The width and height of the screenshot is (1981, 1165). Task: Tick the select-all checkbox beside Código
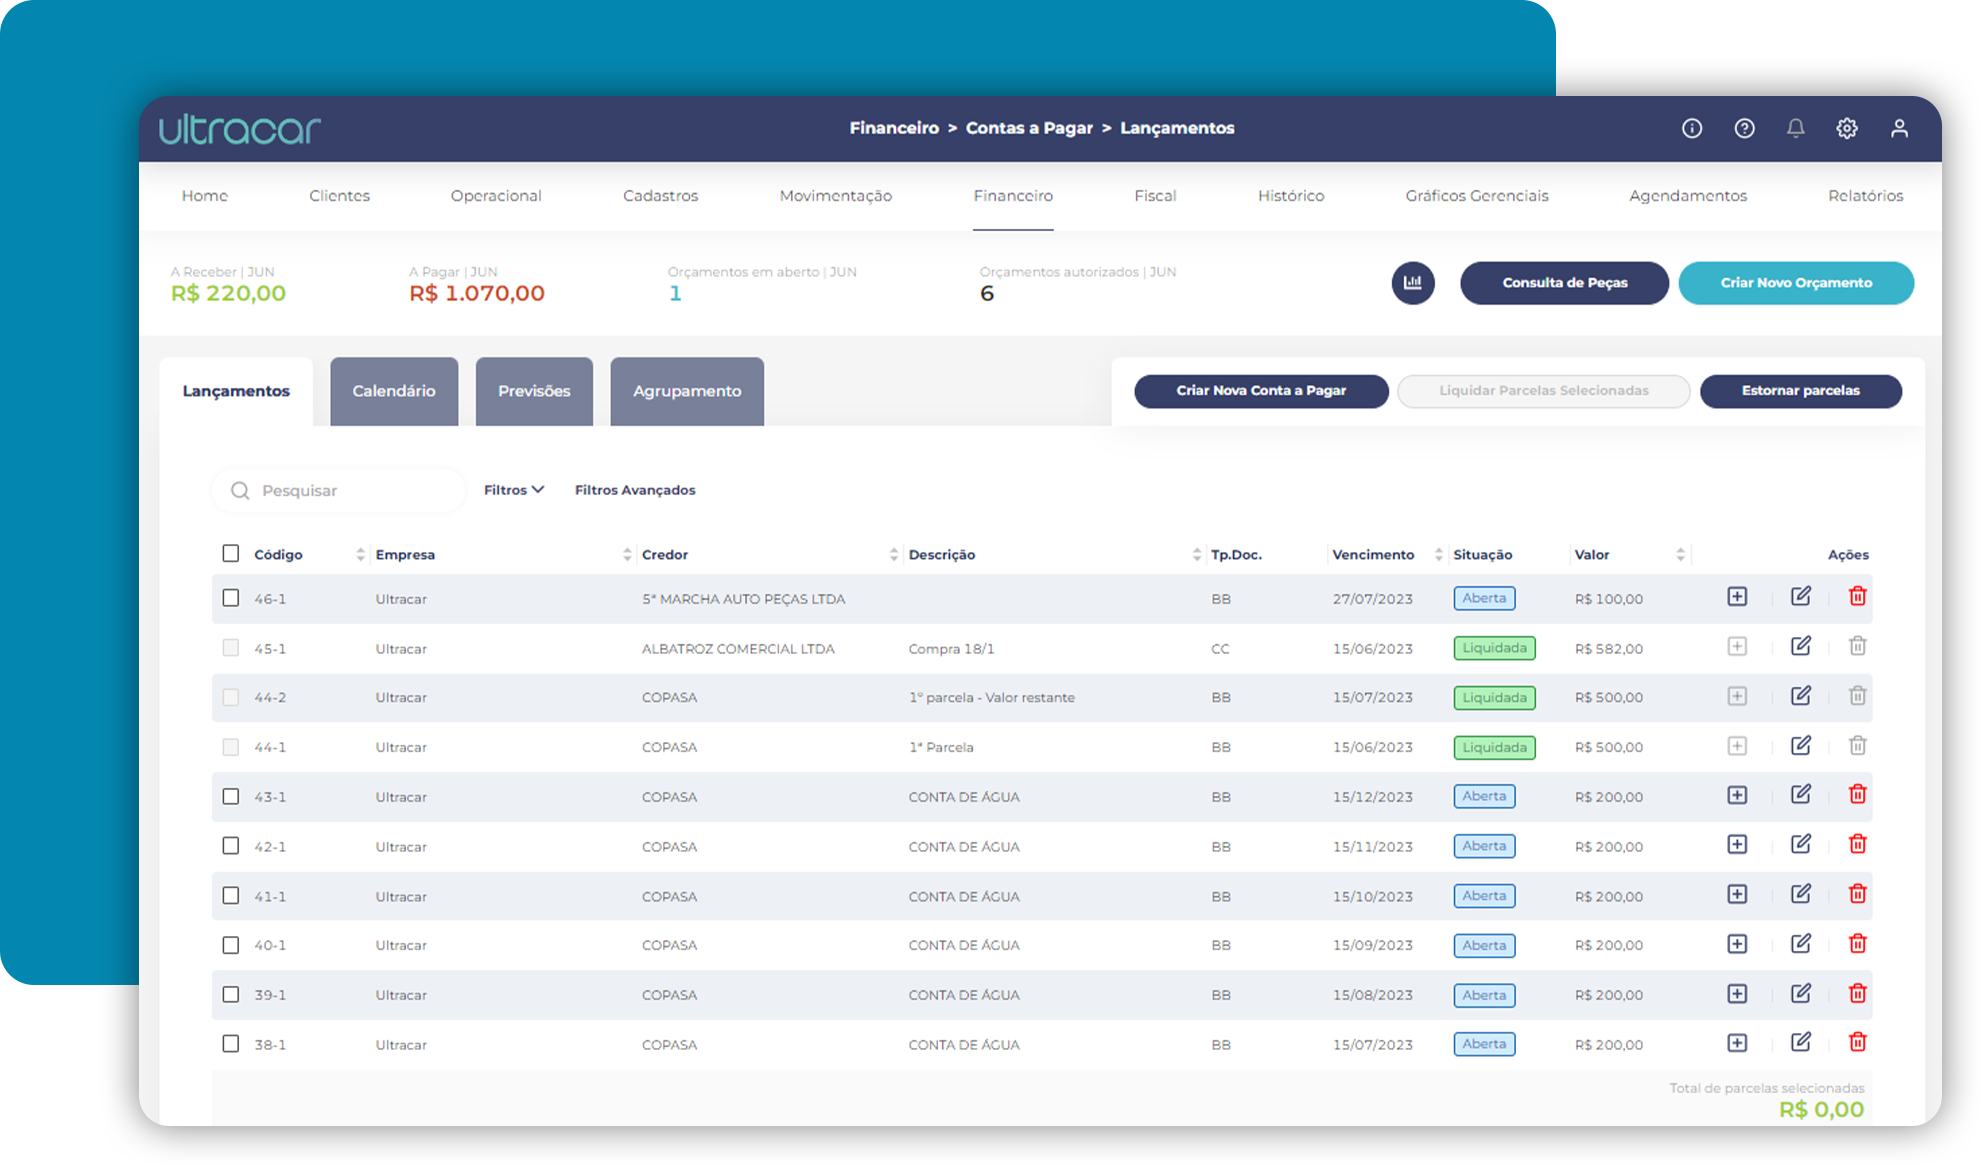[x=231, y=553]
